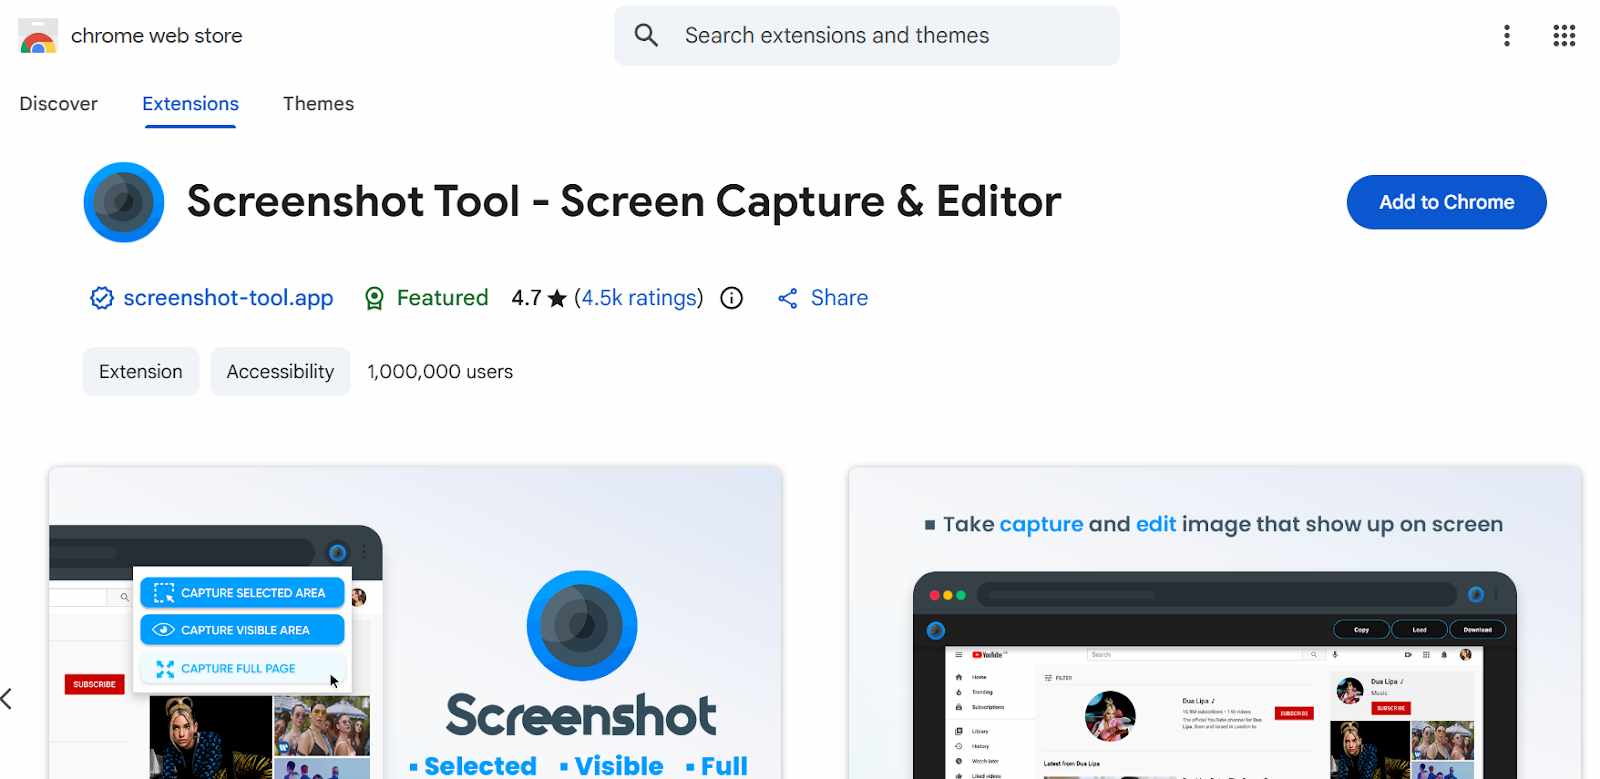Click the Chrome Web Store rainbow logo
This screenshot has height=779, width=1600.
click(38, 36)
